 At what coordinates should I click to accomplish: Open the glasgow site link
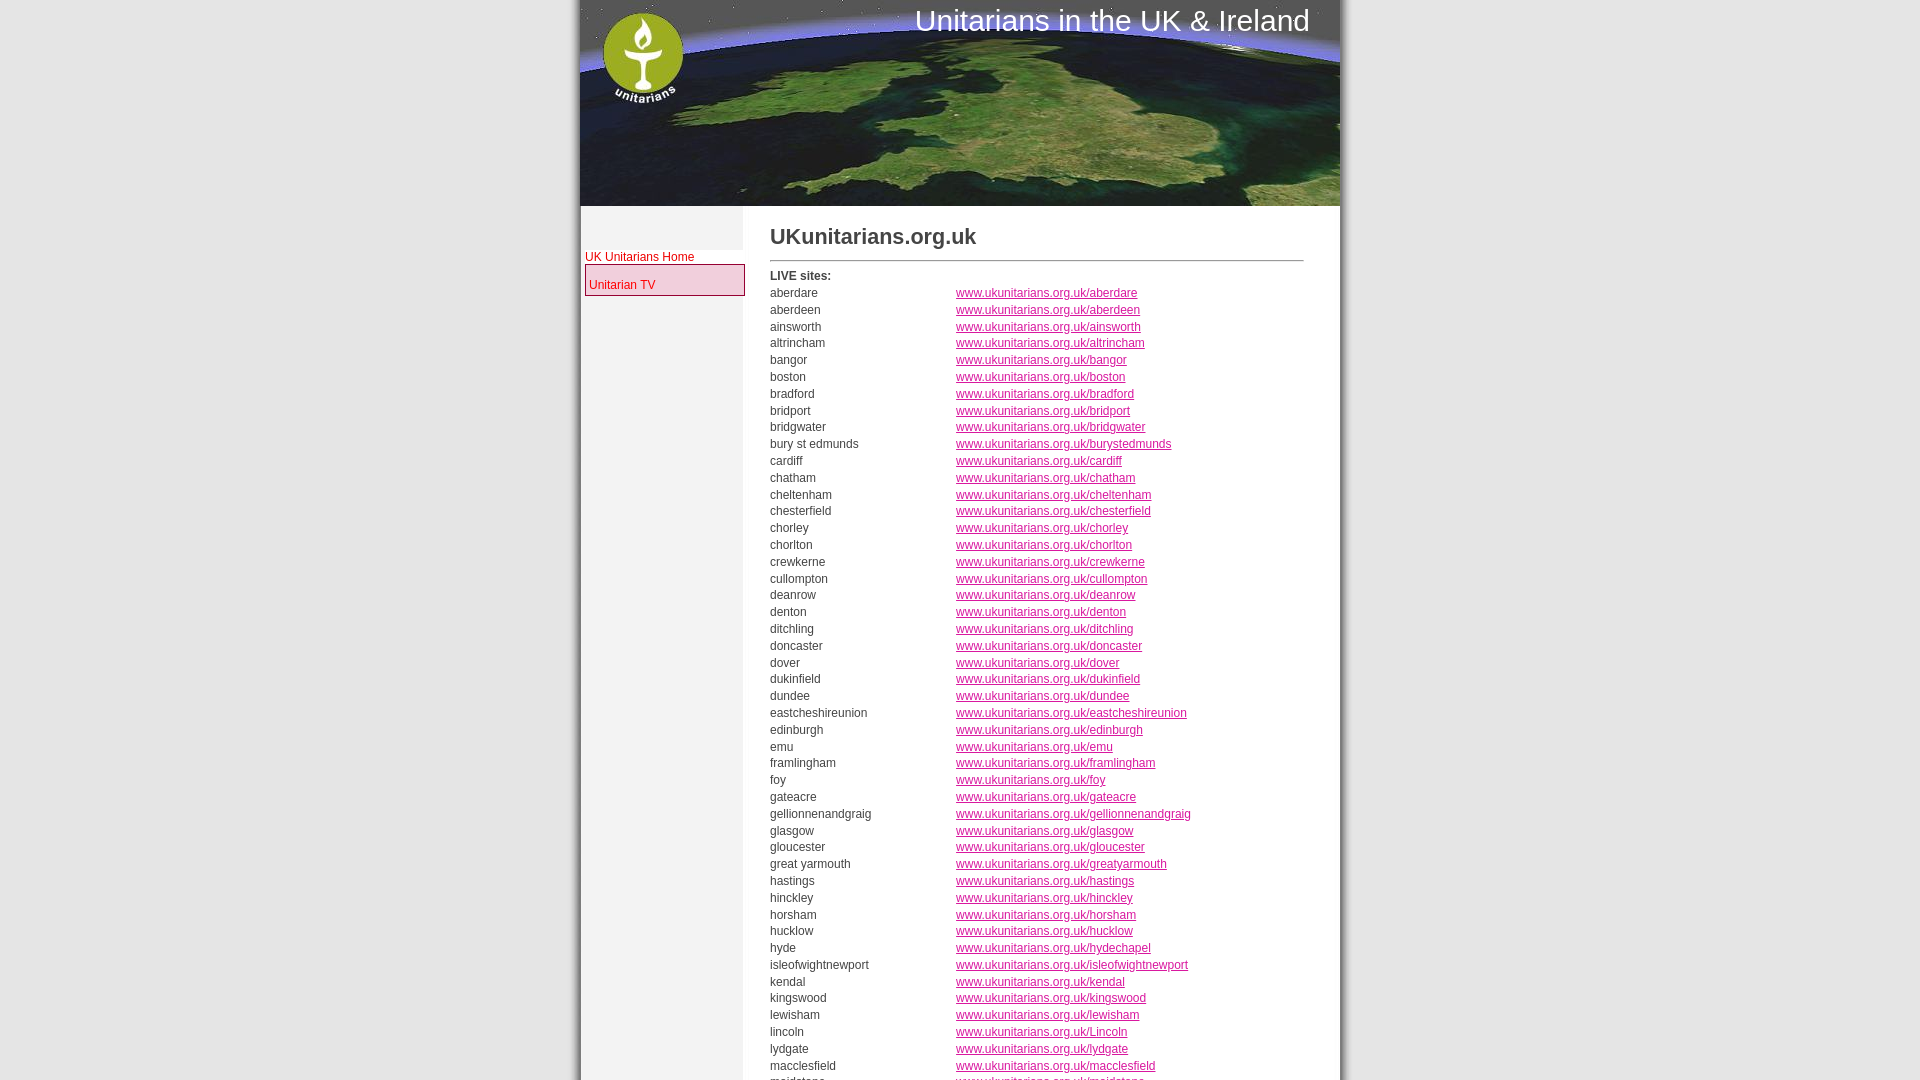click(x=1044, y=831)
